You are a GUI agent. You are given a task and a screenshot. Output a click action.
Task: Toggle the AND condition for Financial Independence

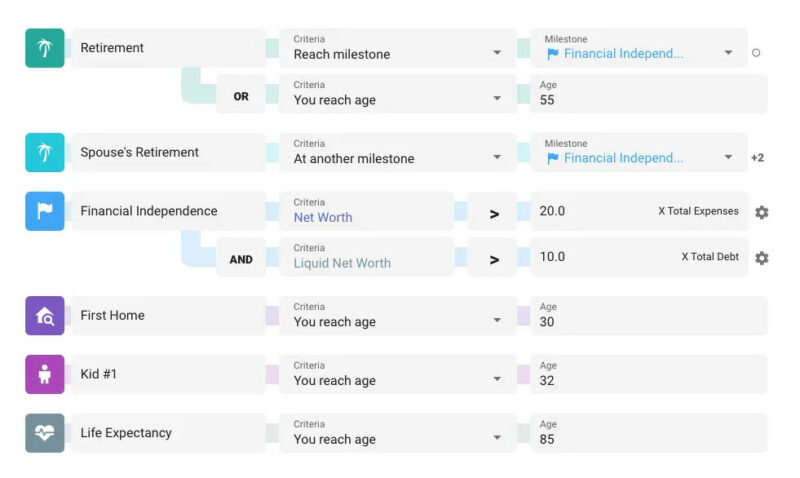(x=241, y=259)
